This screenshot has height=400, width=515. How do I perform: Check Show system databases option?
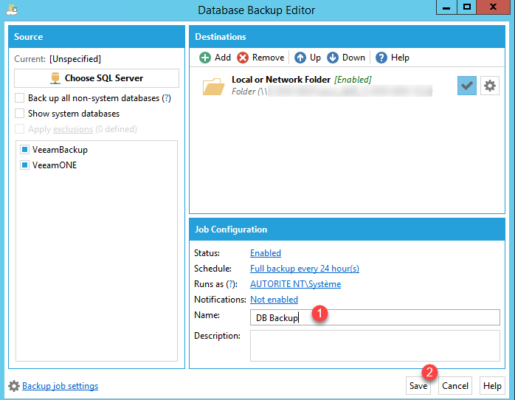(x=20, y=113)
